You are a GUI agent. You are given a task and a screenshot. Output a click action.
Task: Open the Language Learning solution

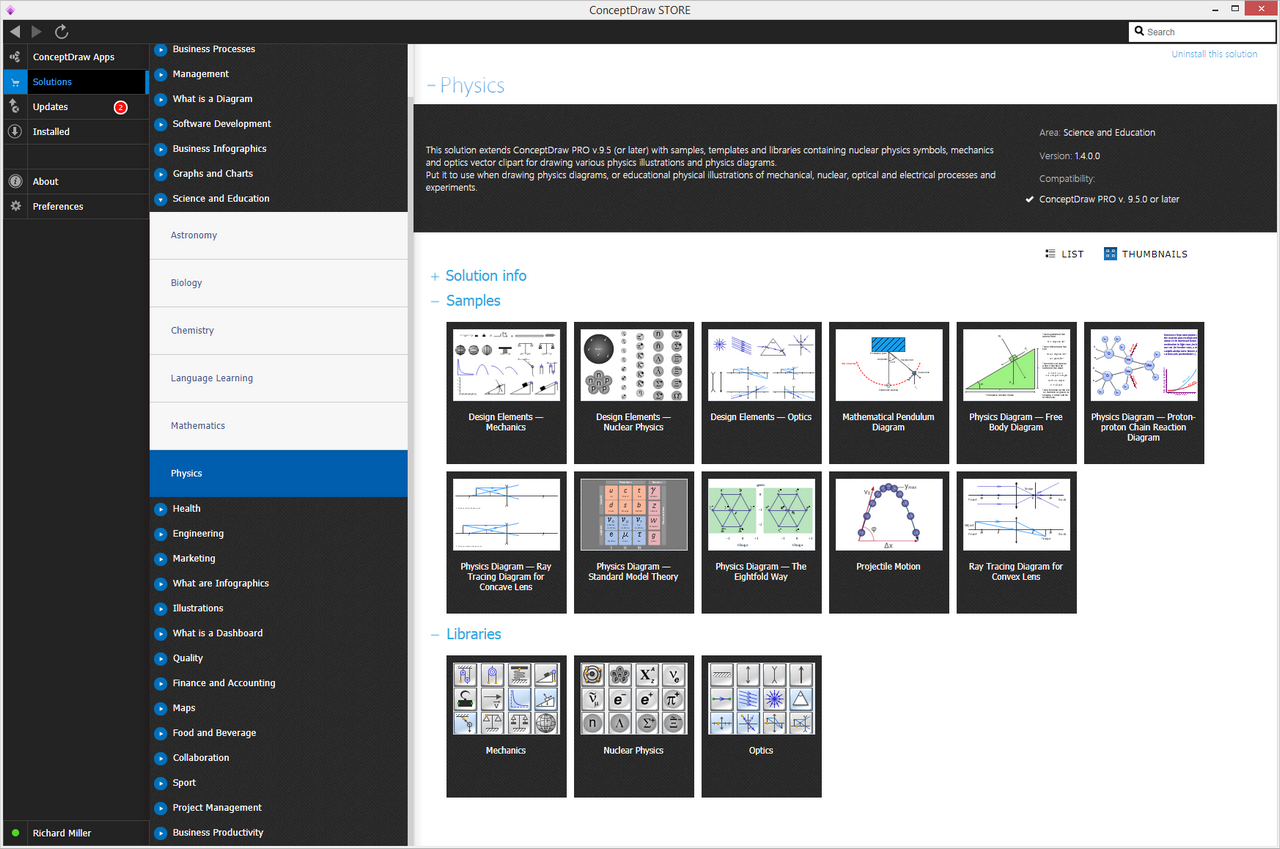pyautogui.click(x=279, y=378)
